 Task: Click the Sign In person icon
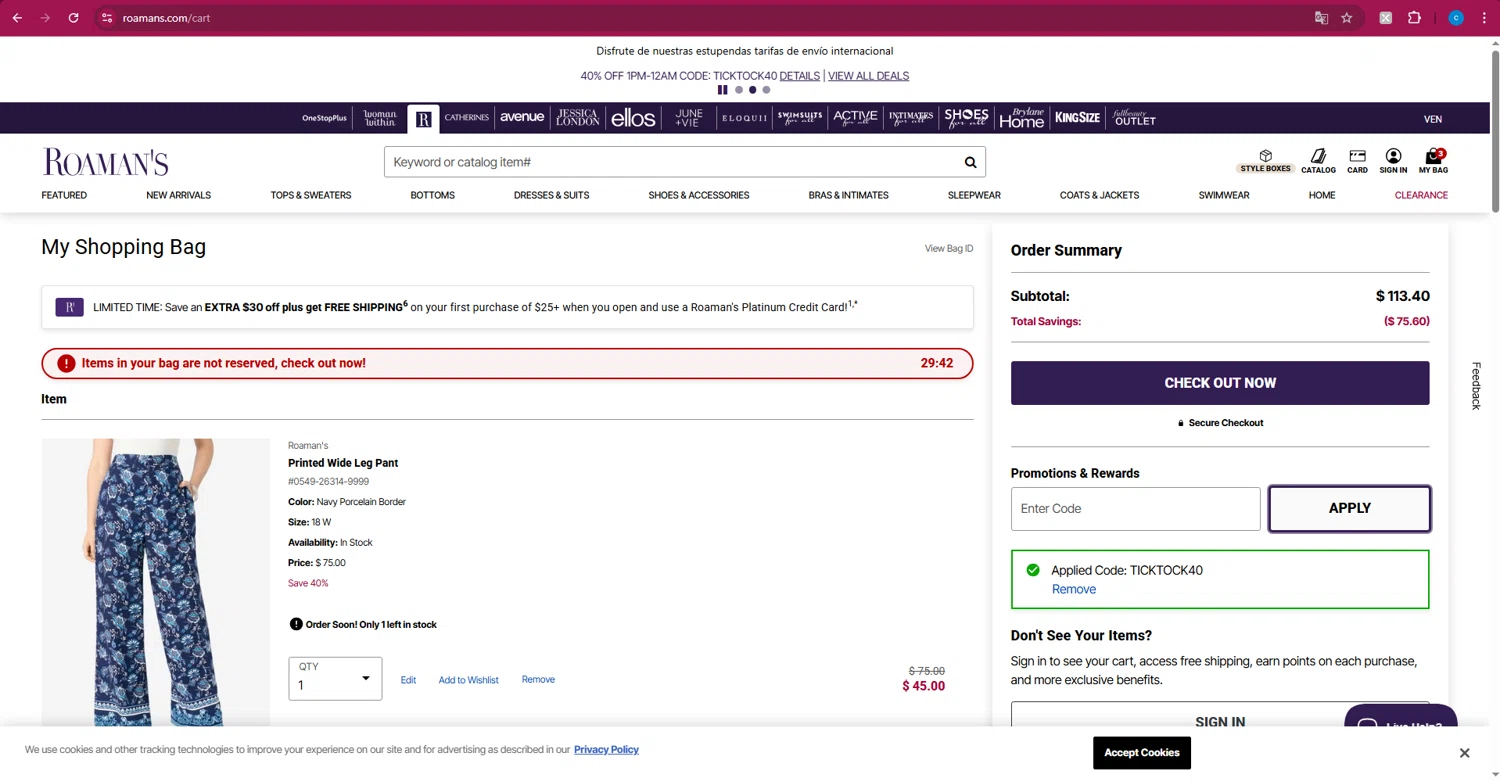[x=1393, y=161]
